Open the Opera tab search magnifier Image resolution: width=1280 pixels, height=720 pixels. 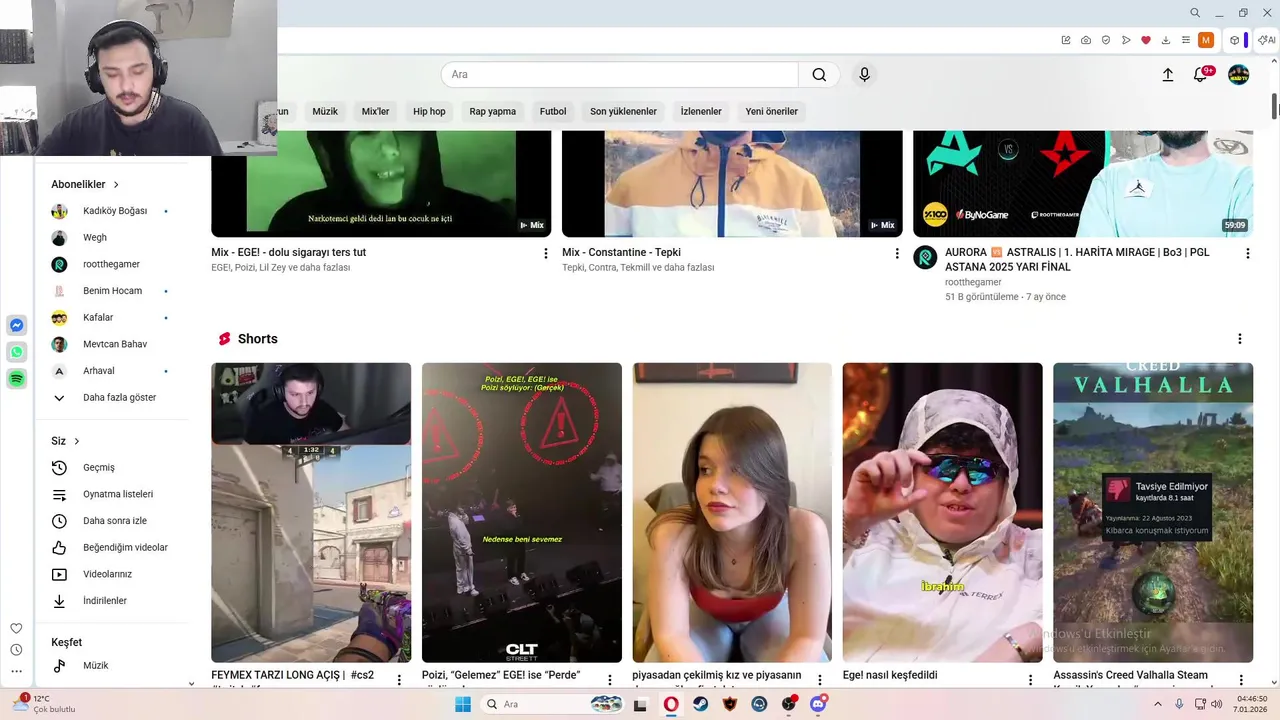tap(1195, 13)
